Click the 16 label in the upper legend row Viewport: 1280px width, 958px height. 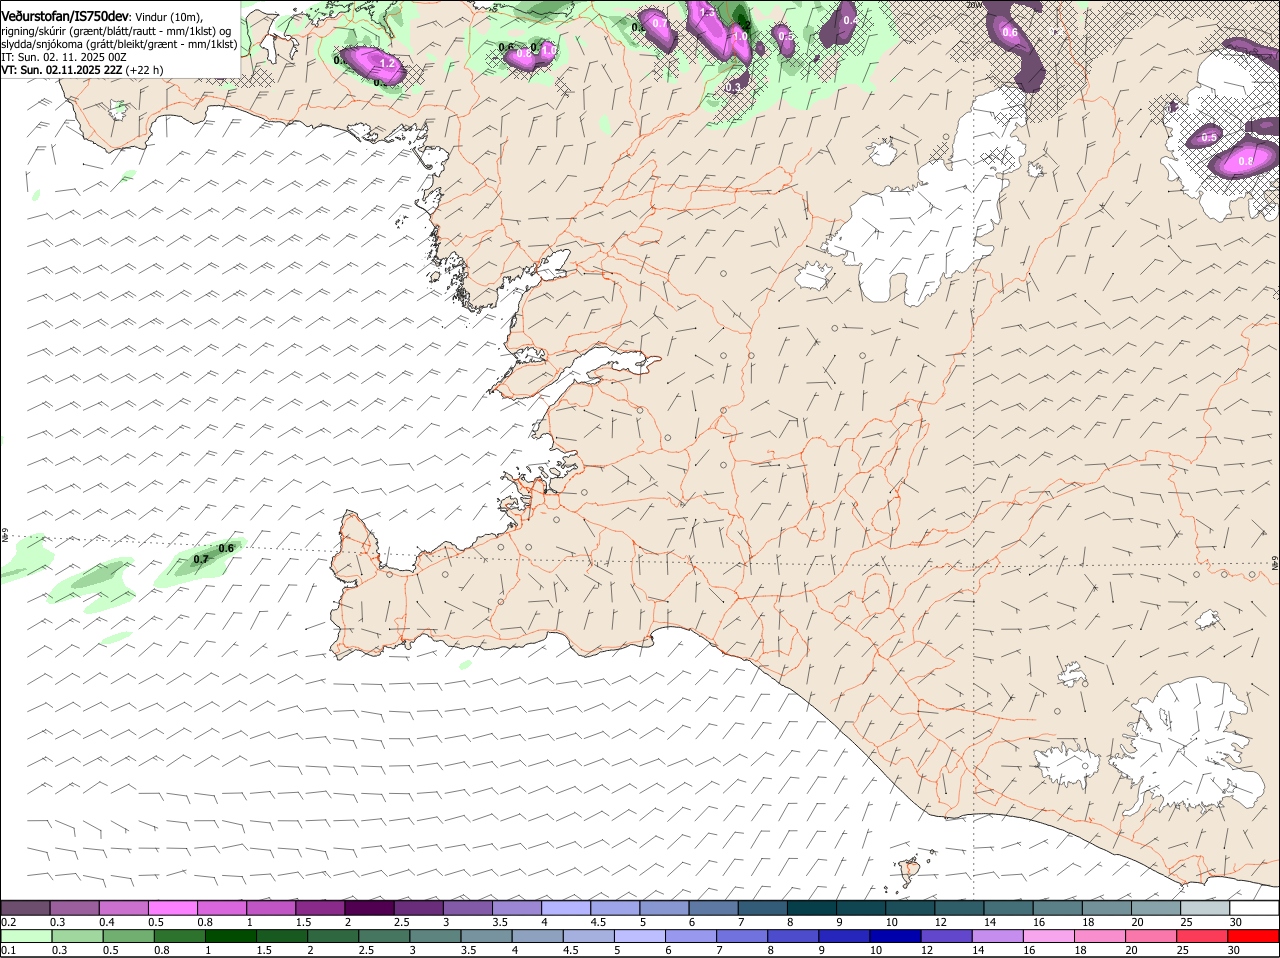pos(1039,922)
